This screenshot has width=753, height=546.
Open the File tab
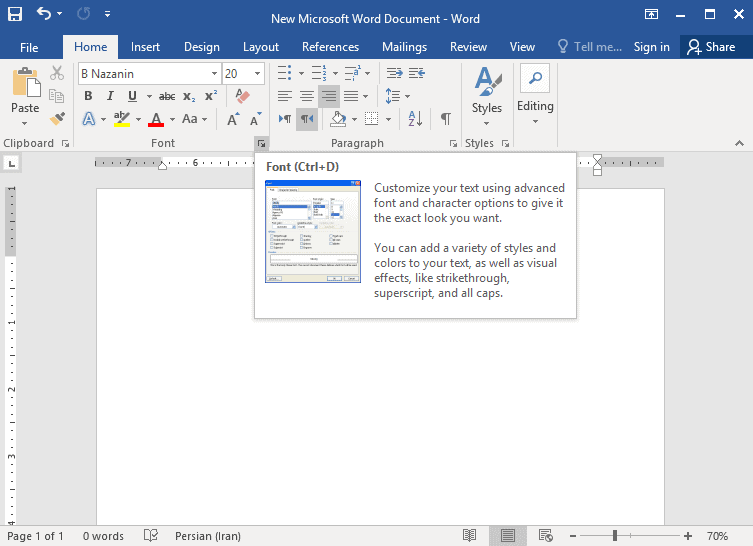(29, 47)
